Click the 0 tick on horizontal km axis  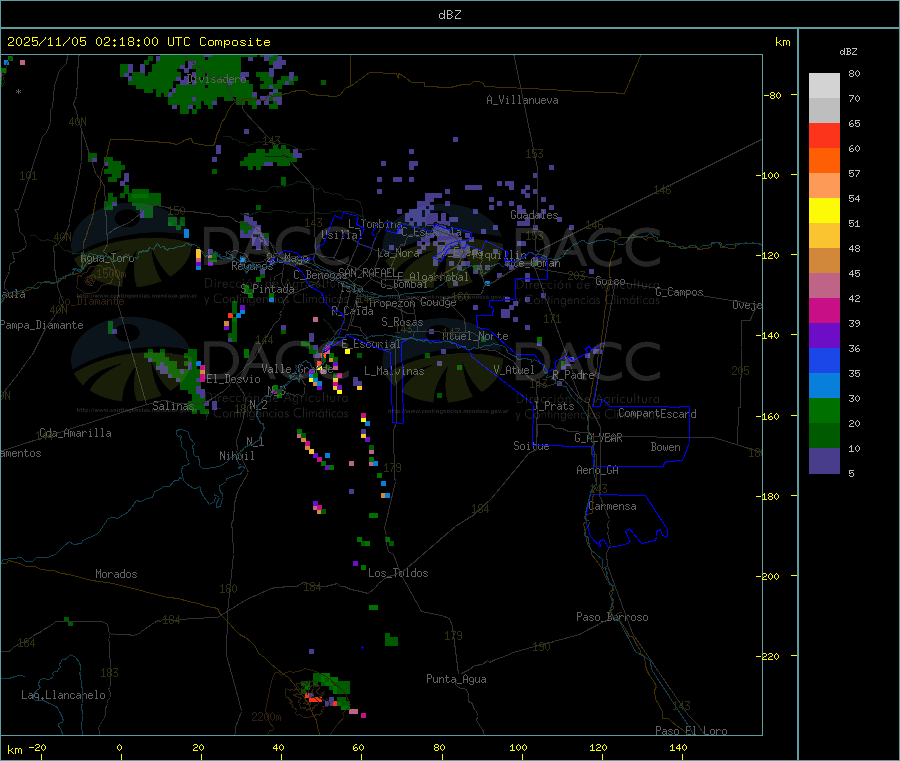(119, 747)
